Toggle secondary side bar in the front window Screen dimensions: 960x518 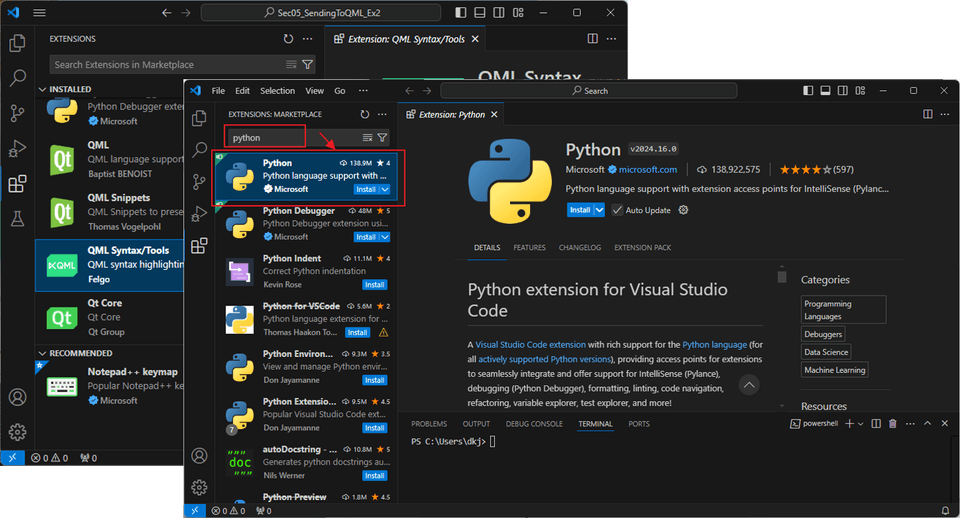click(x=842, y=91)
